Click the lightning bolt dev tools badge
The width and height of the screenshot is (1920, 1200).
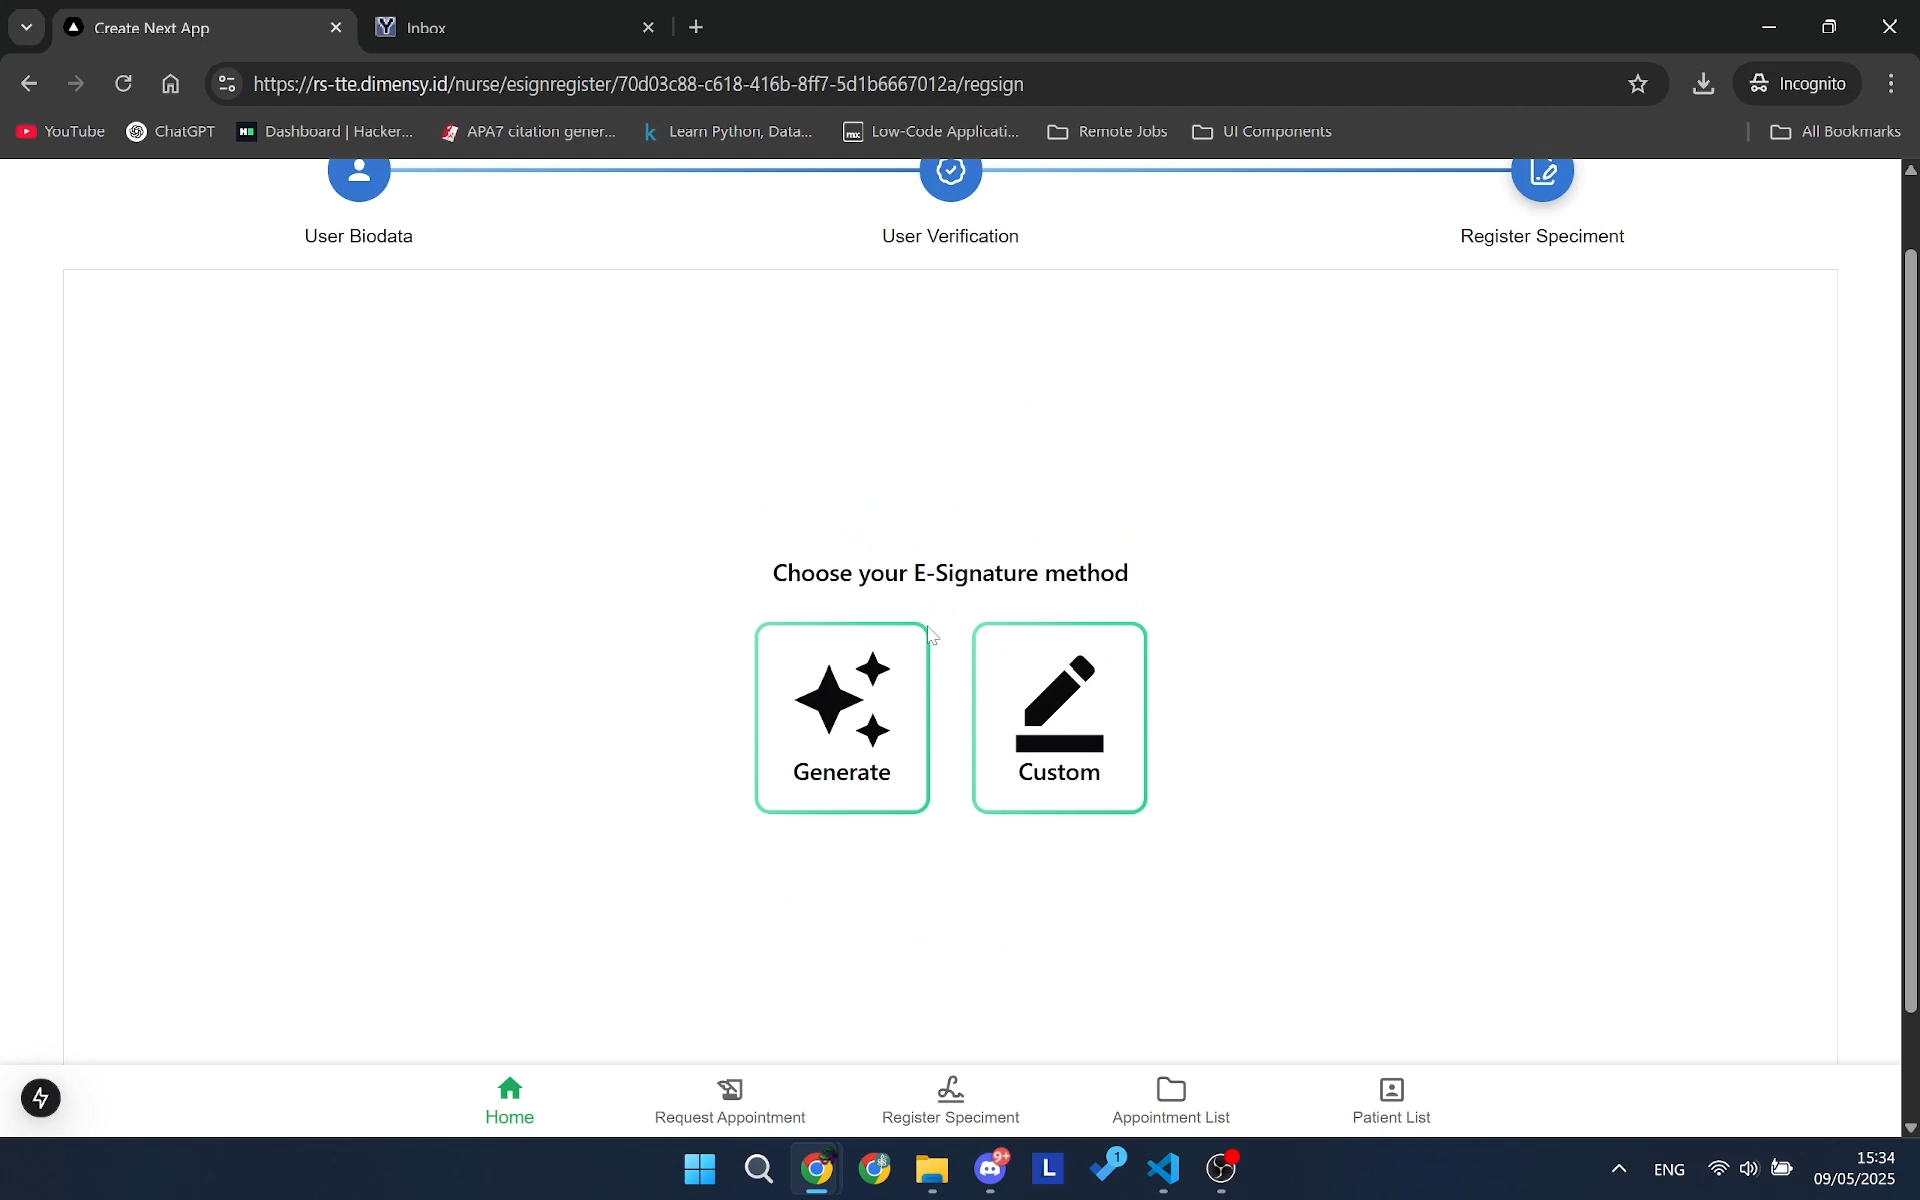[x=41, y=1098]
